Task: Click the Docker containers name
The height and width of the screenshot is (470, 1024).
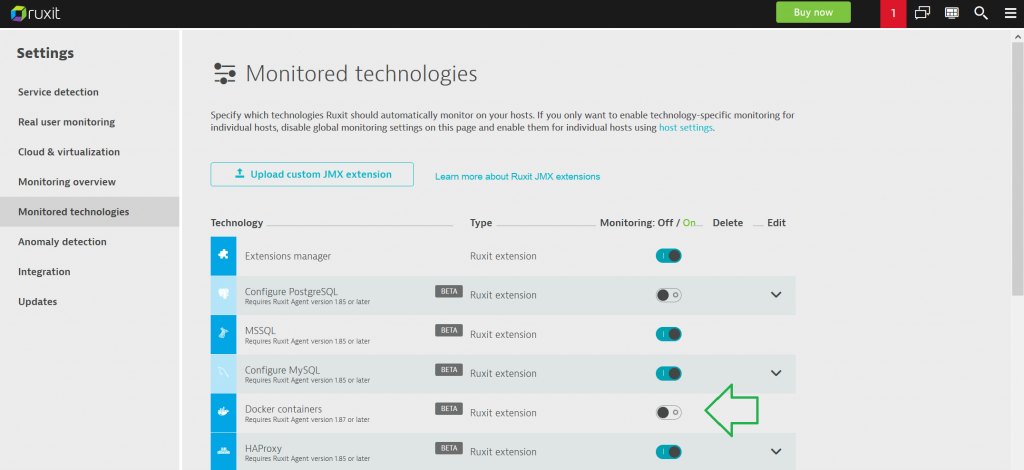Action: 283,409
